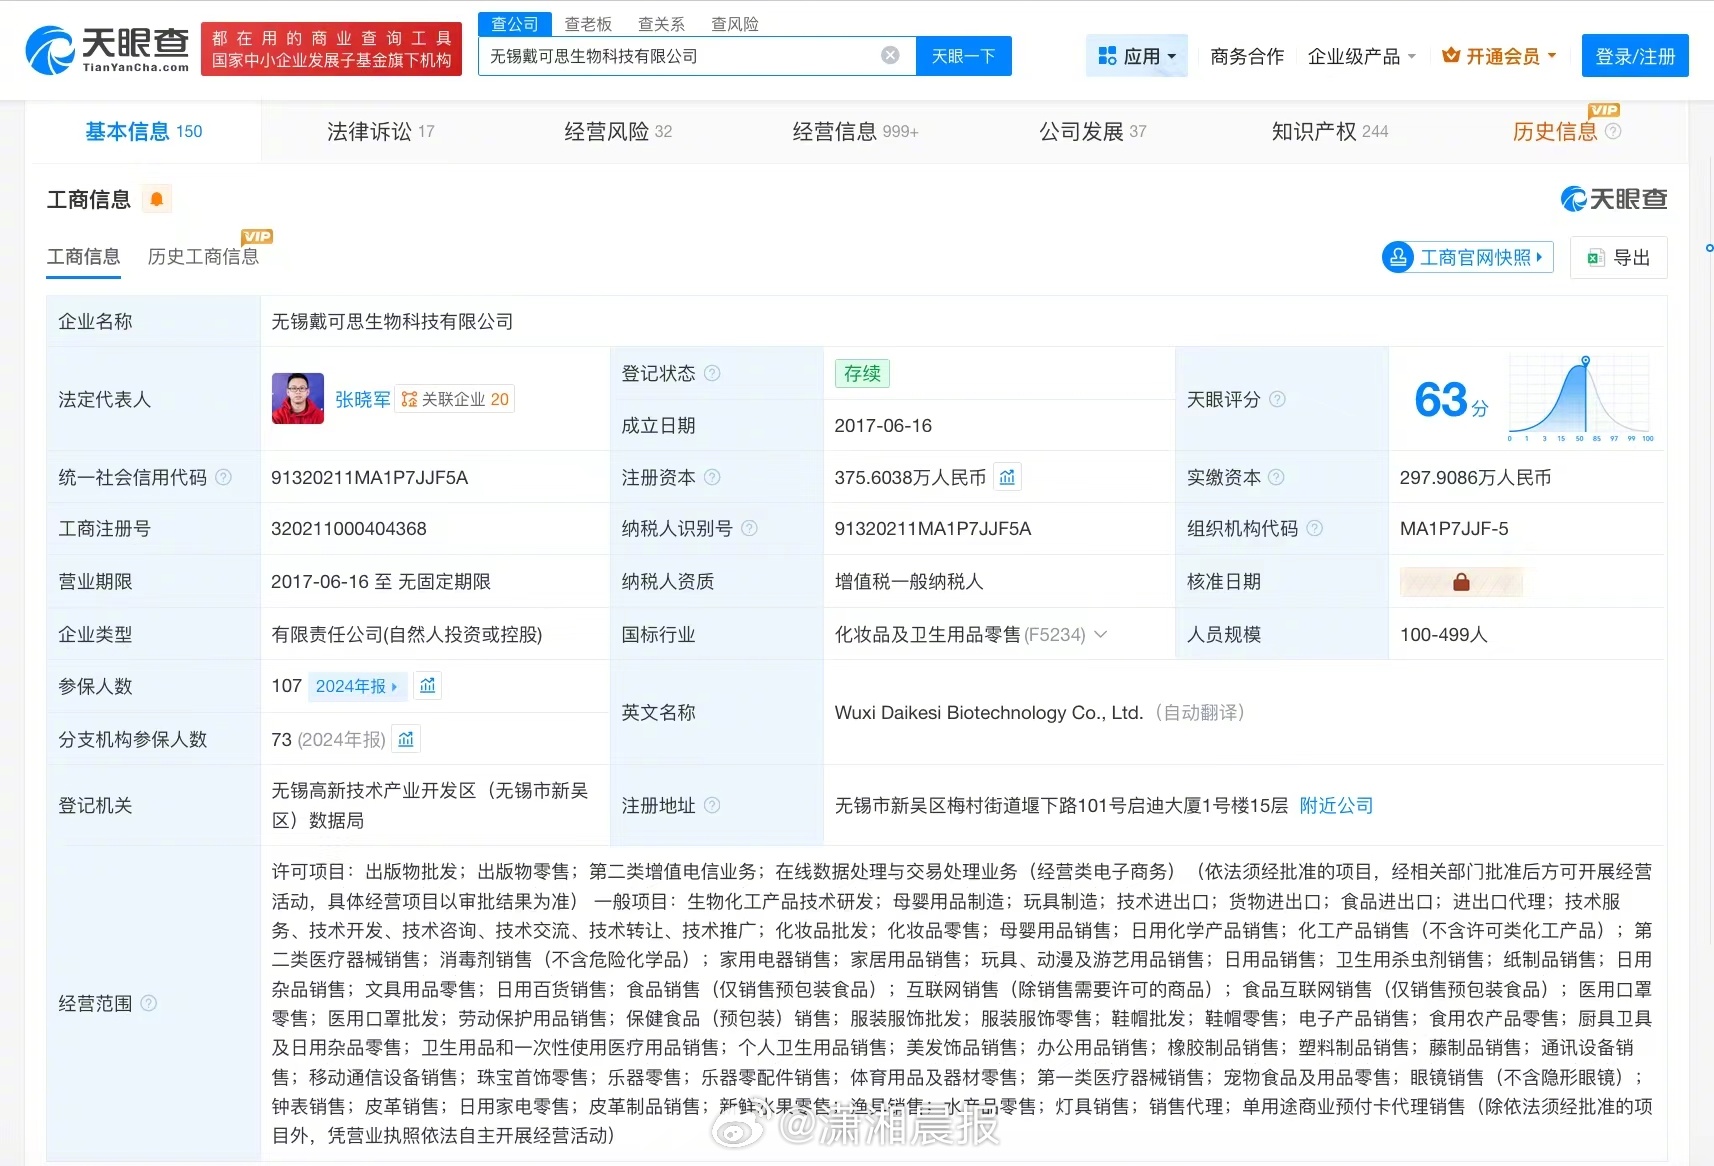Click the legal representative's photo thumbnail
The height and width of the screenshot is (1166, 1714).
tap(298, 399)
